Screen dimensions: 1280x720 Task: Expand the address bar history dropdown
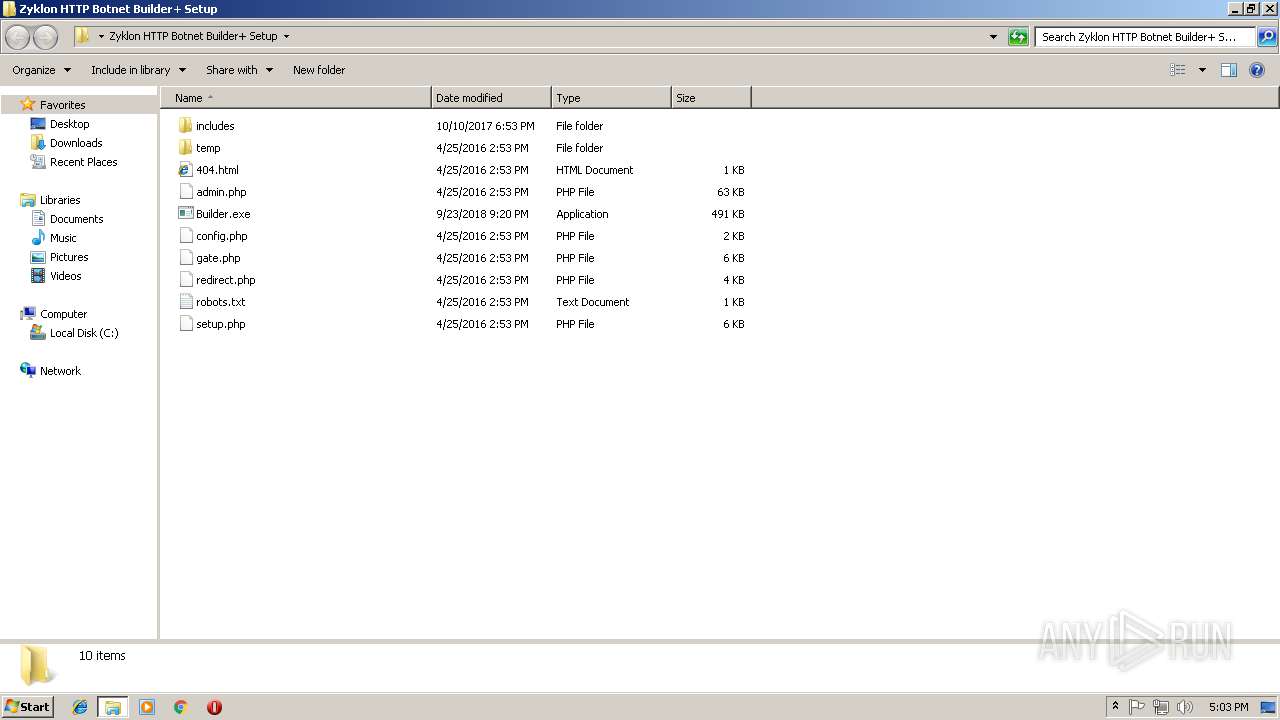(993, 37)
